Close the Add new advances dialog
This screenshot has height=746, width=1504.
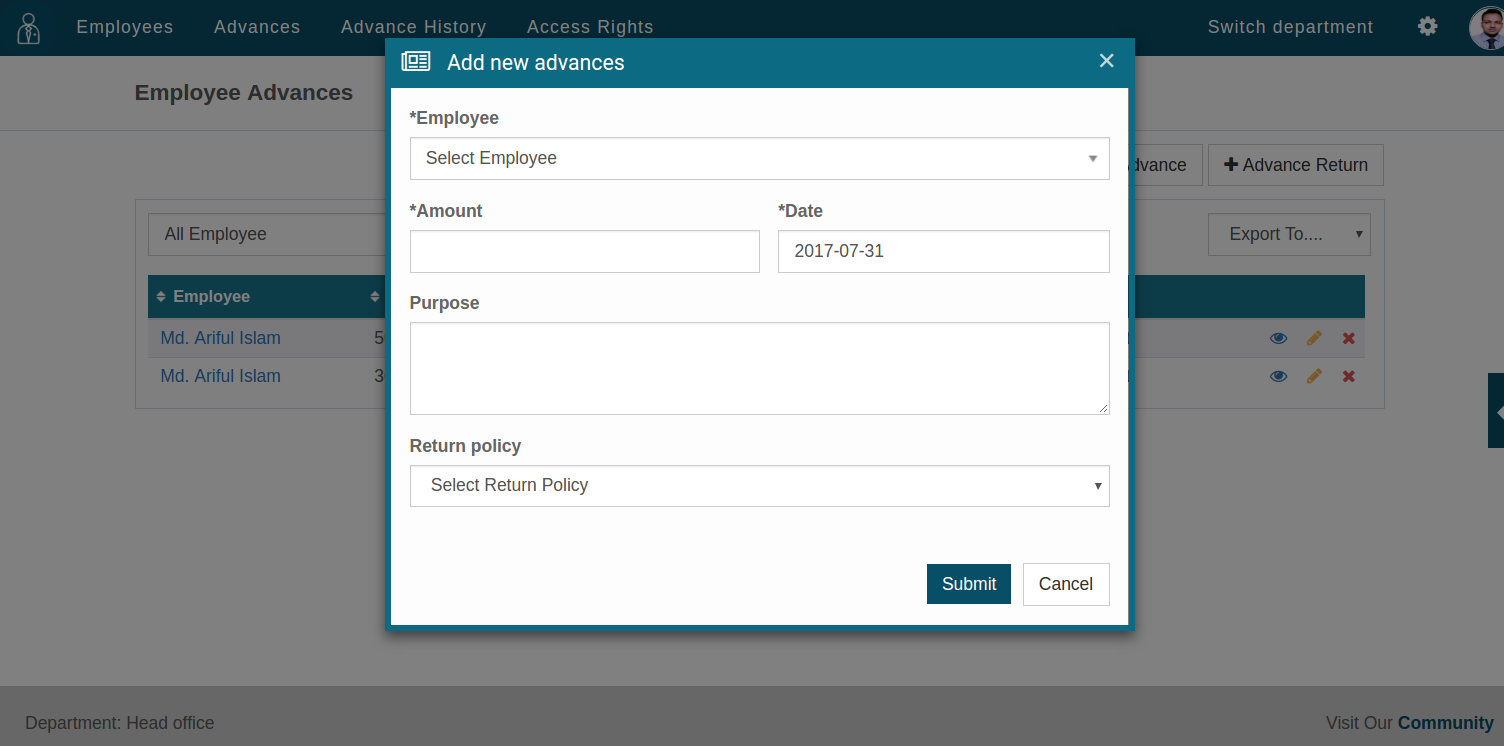1106,61
